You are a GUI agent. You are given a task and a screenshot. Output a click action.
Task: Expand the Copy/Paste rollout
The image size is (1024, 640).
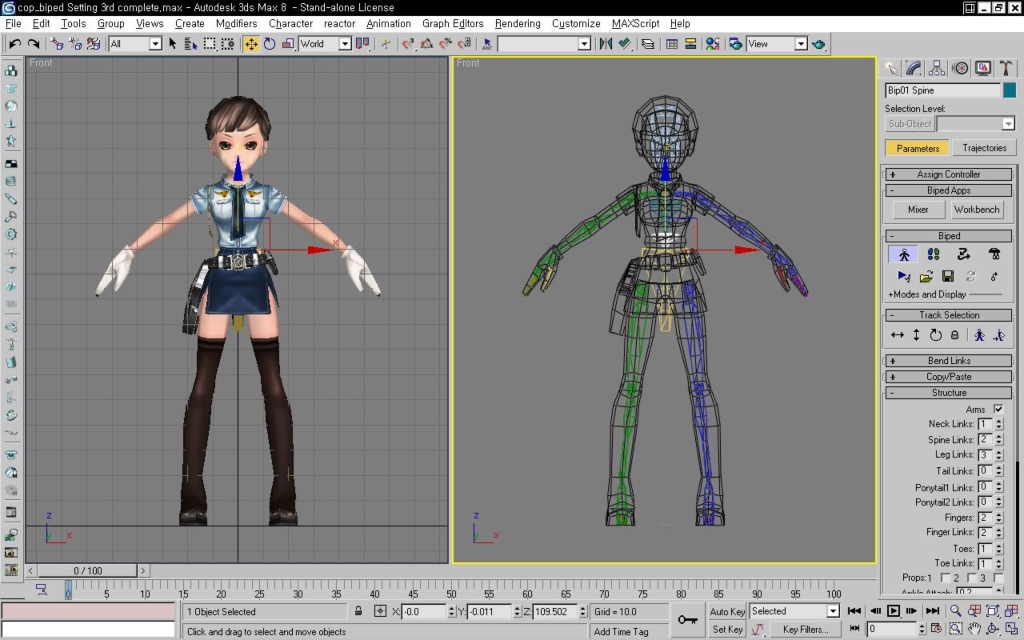[948, 377]
